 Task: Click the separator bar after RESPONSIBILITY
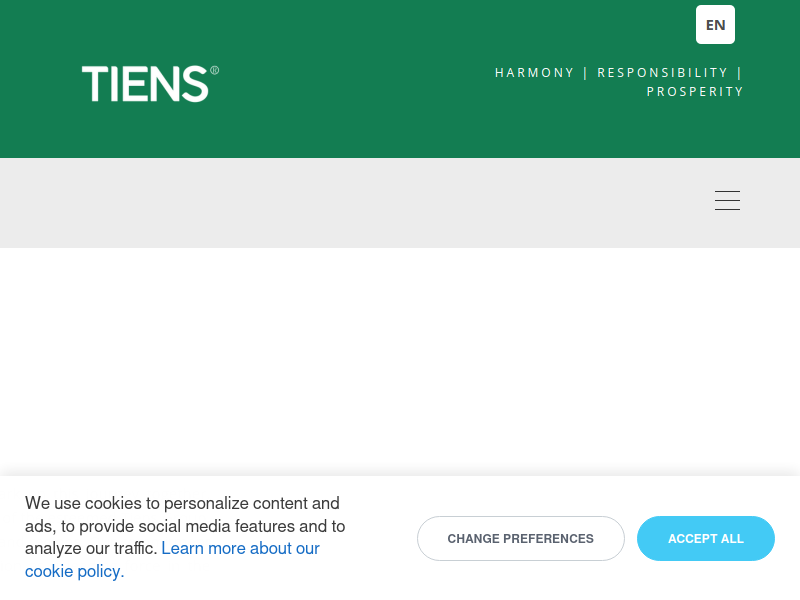[x=739, y=72]
